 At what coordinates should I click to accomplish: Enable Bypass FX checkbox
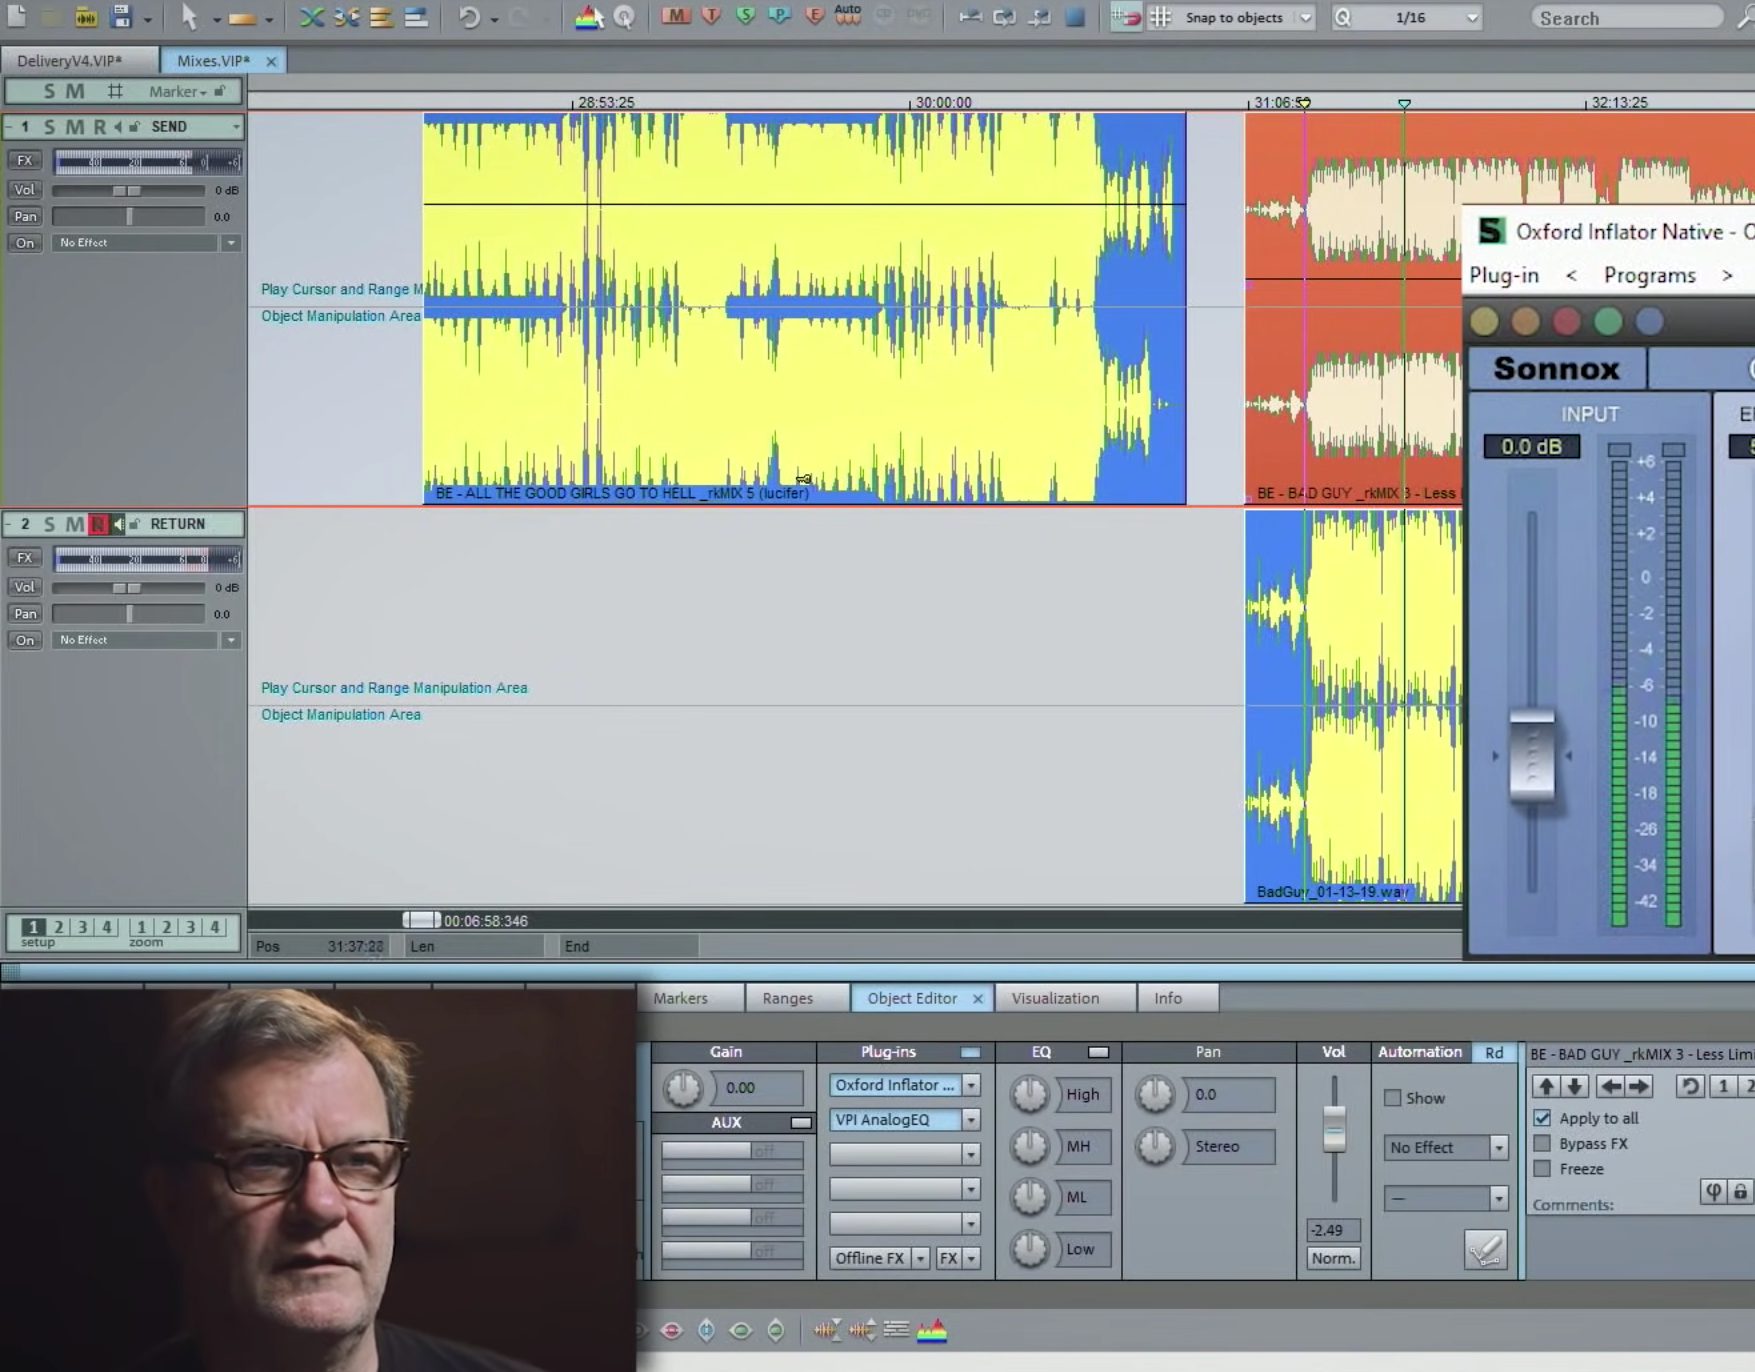pyautogui.click(x=1542, y=1143)
